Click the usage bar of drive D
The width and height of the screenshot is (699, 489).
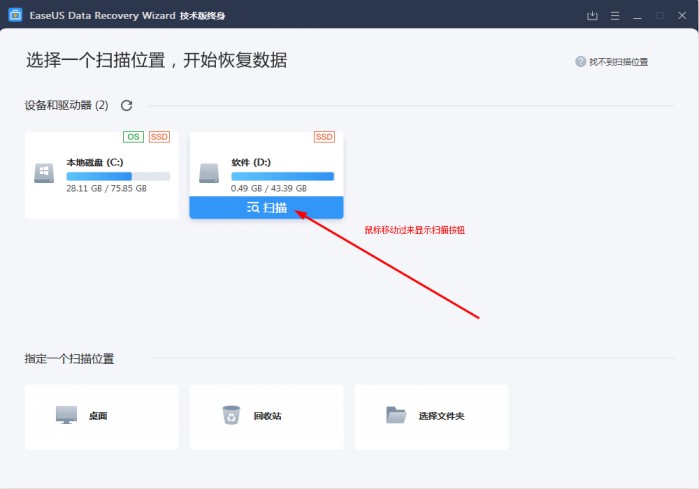pyautogui.click(x=283, y=176)
